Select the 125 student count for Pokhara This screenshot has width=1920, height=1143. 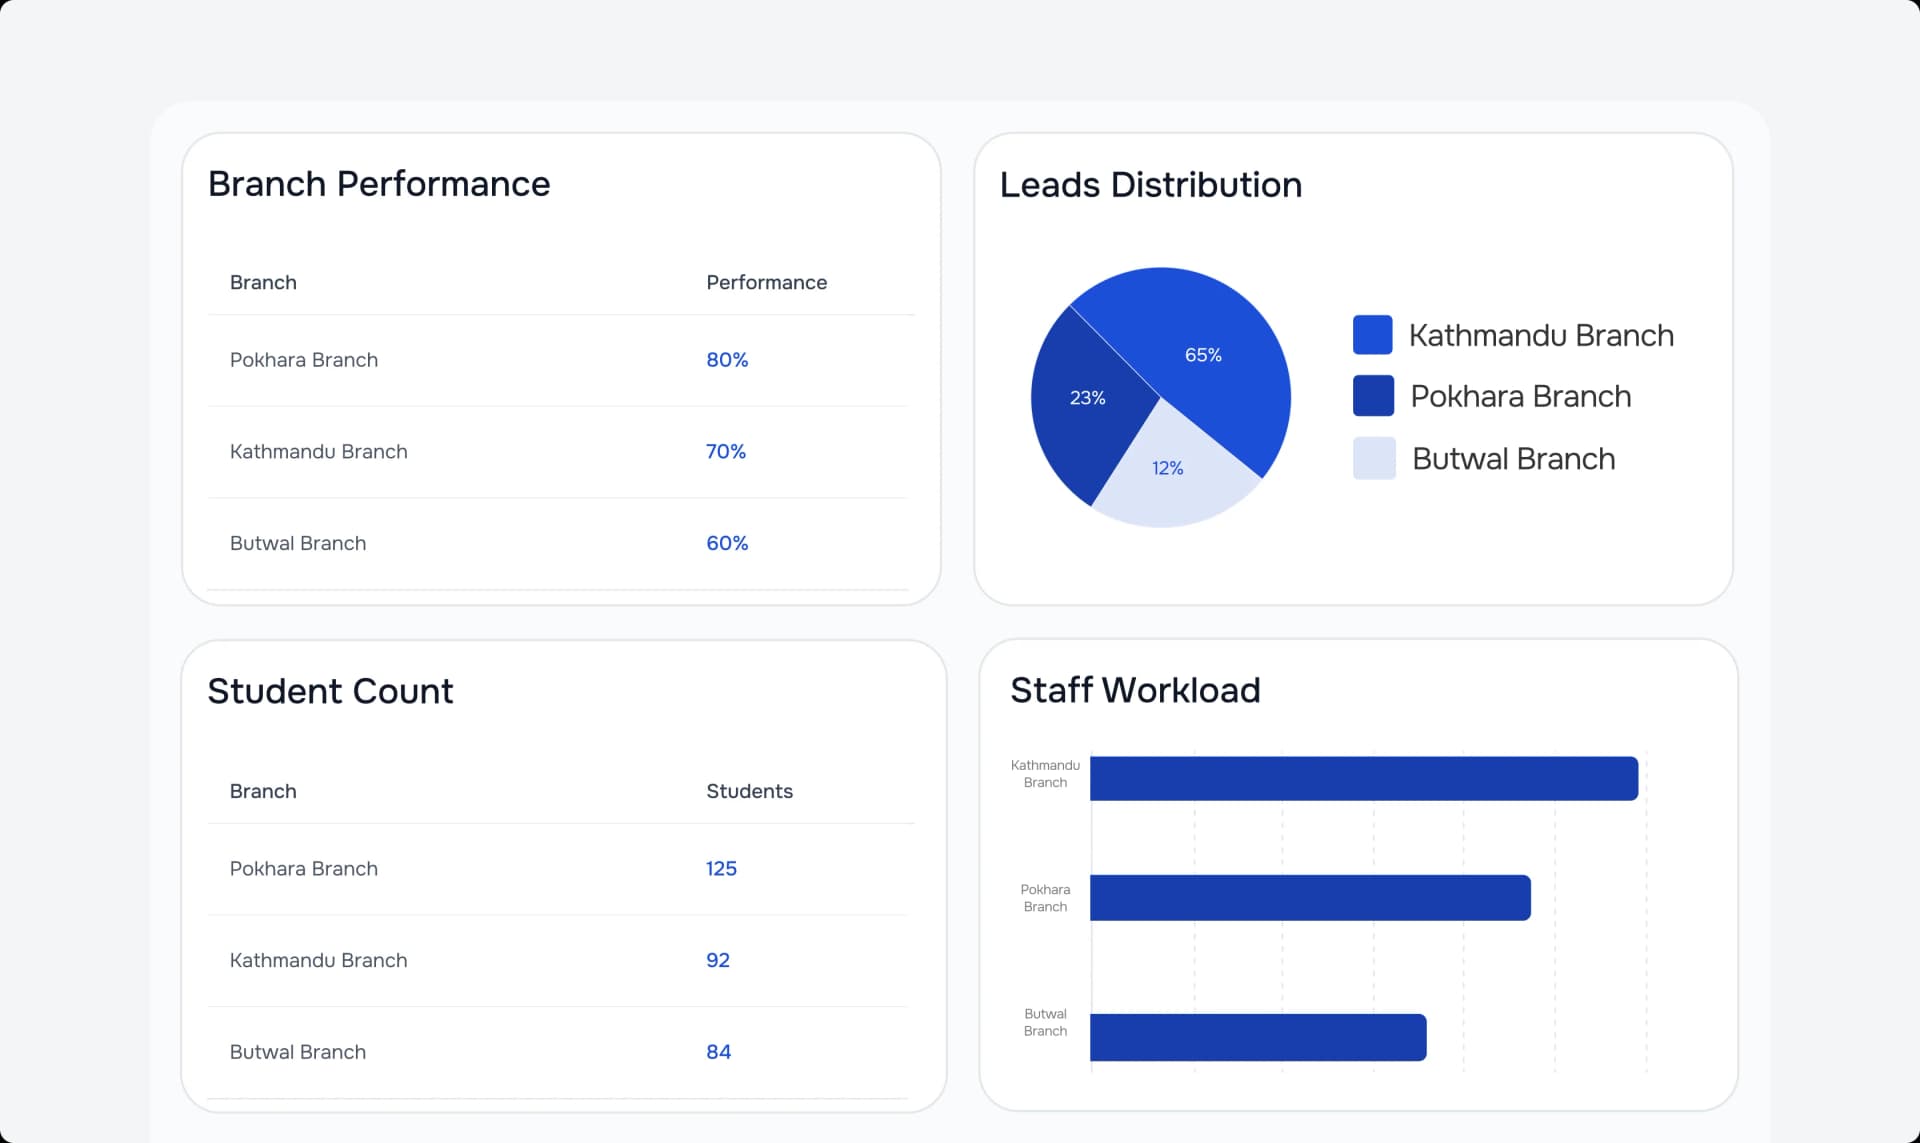pos(721,869)
